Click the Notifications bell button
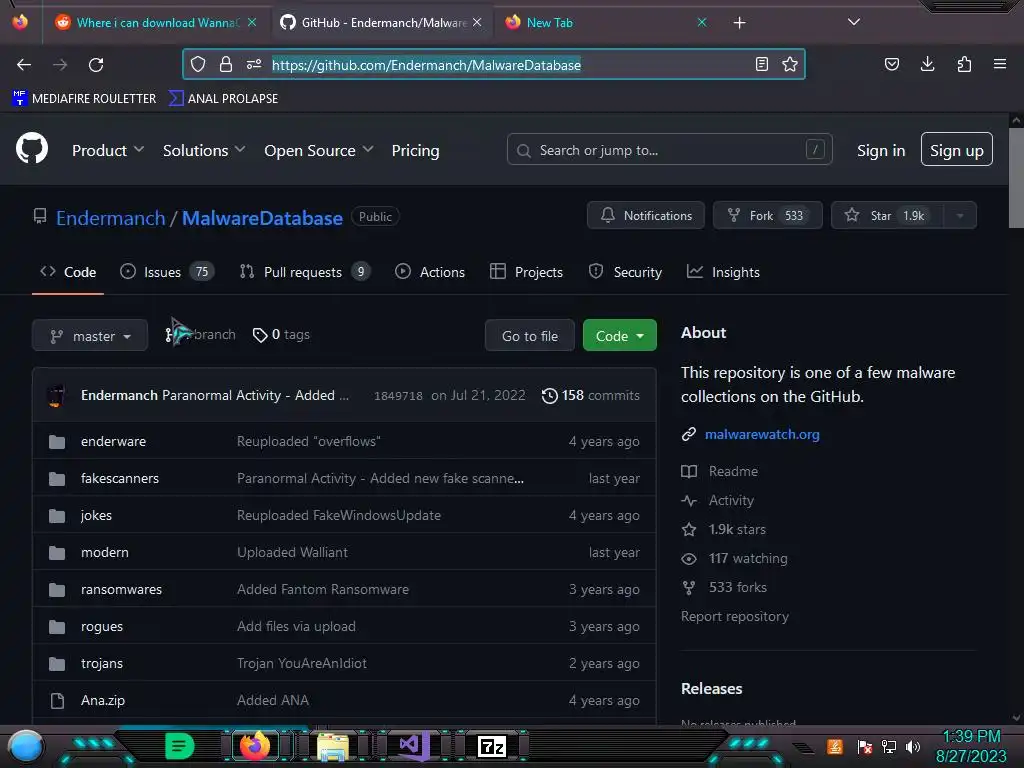This screenshot has width=1024, height=768. click(646, 216)
